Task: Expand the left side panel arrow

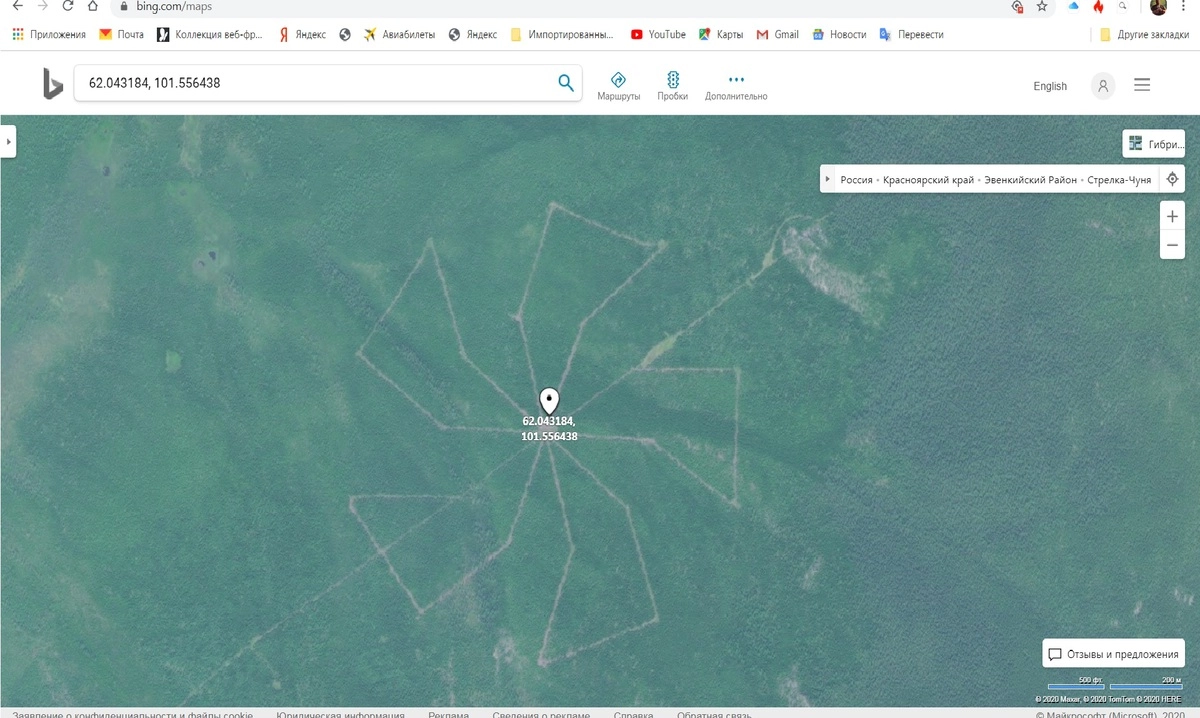Action: 8,142
